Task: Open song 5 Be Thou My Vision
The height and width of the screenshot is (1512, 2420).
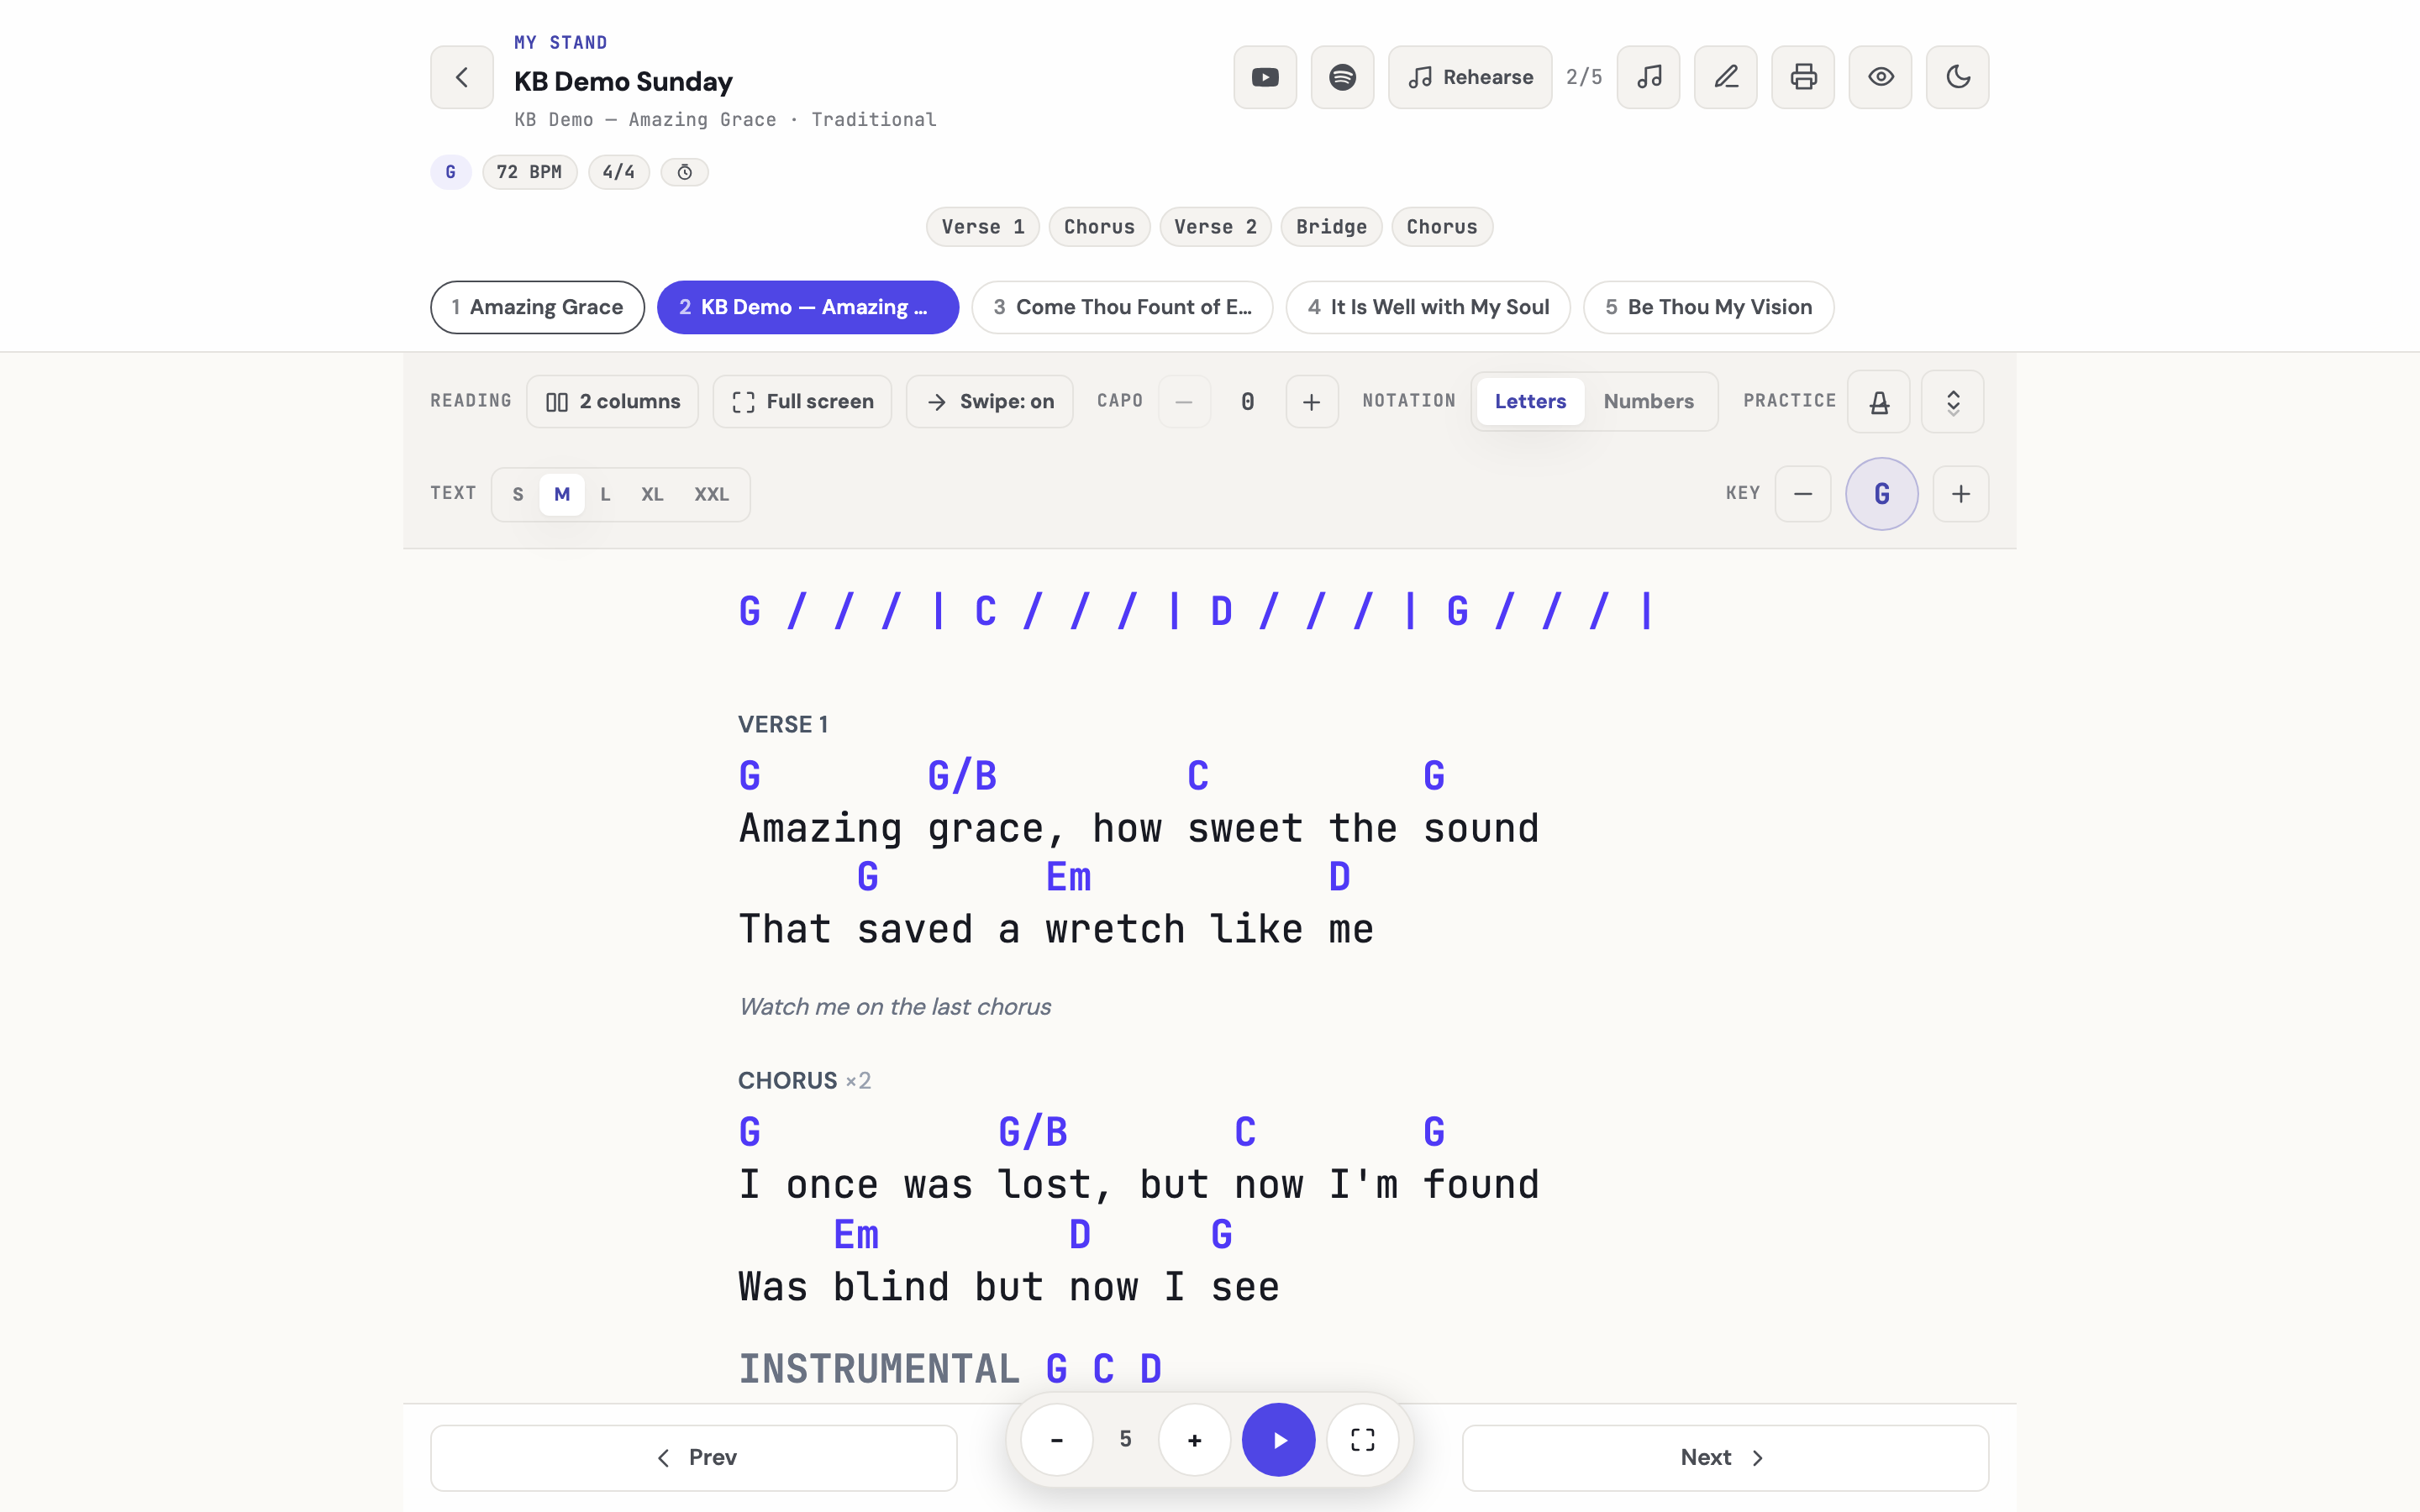Action: coord(1708,307)
